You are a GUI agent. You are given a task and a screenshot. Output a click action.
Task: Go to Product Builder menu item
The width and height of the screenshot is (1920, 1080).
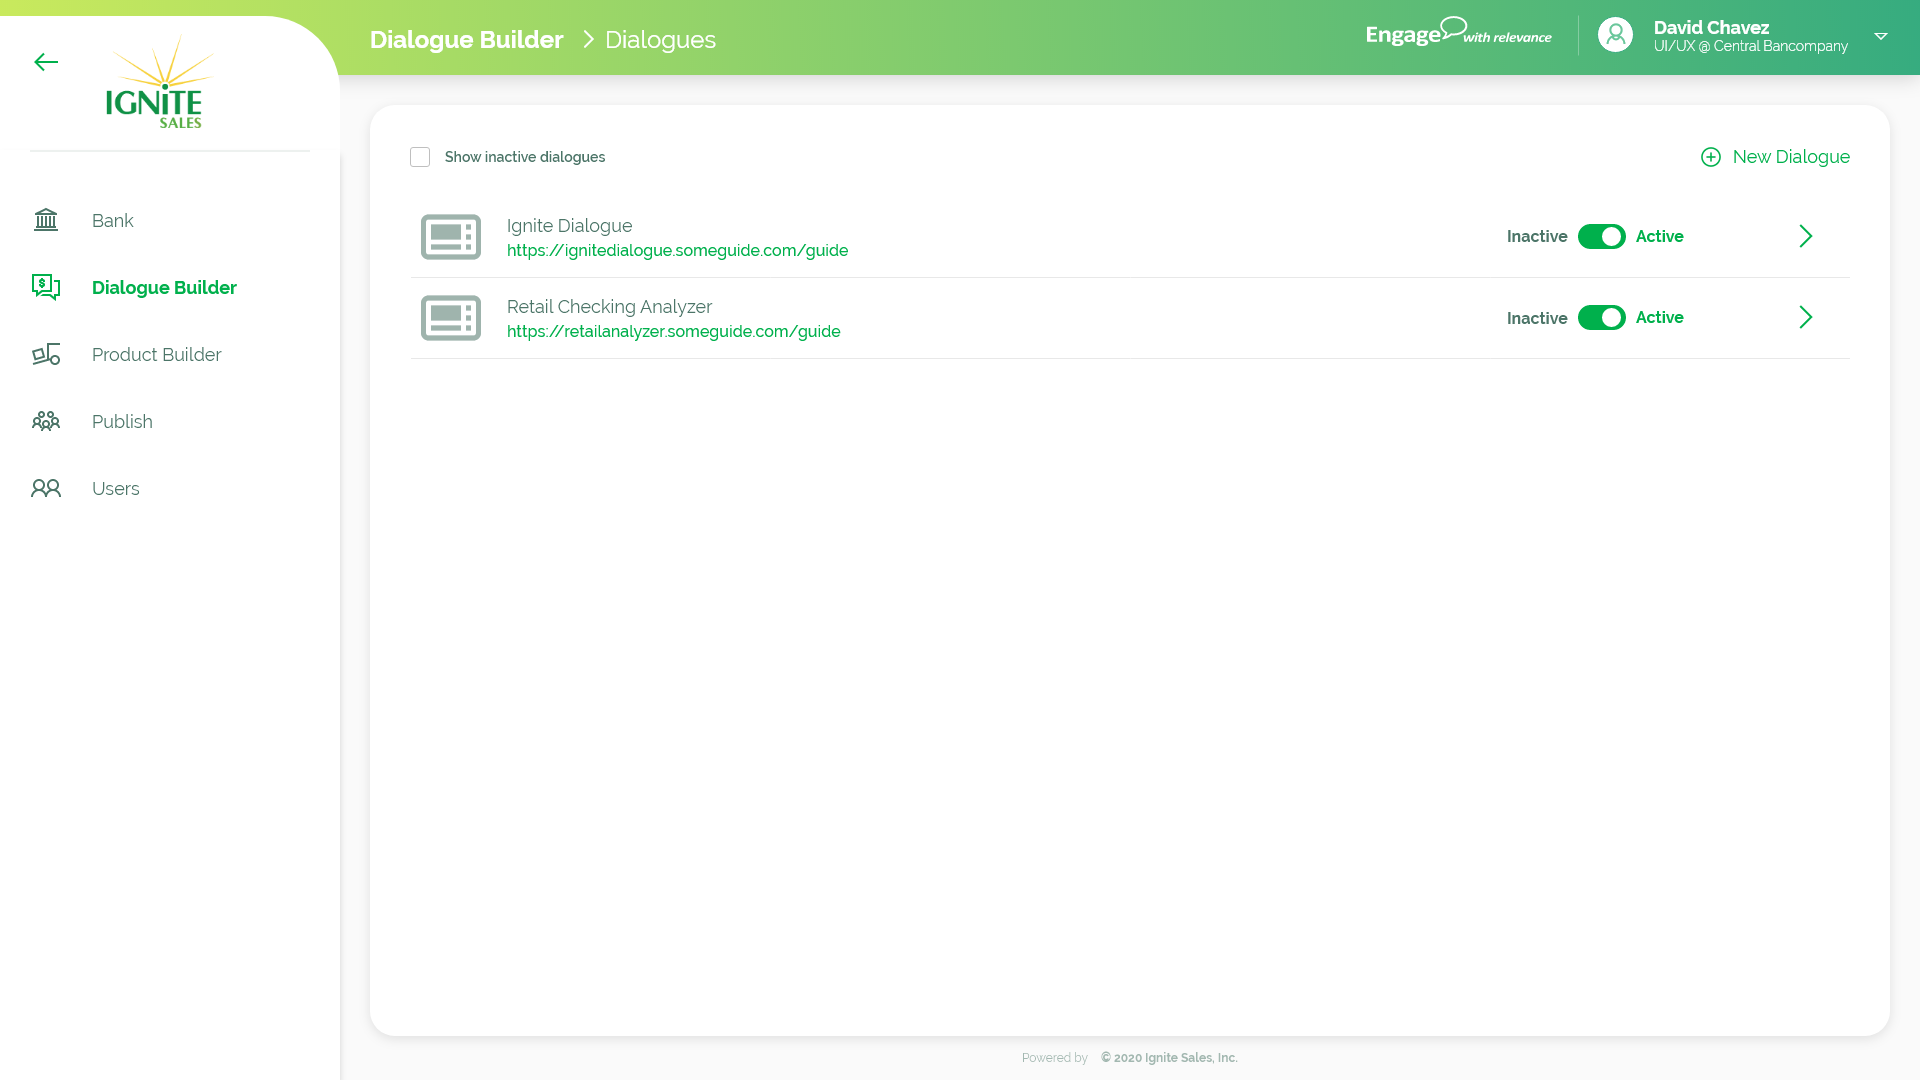coord(156,355)
